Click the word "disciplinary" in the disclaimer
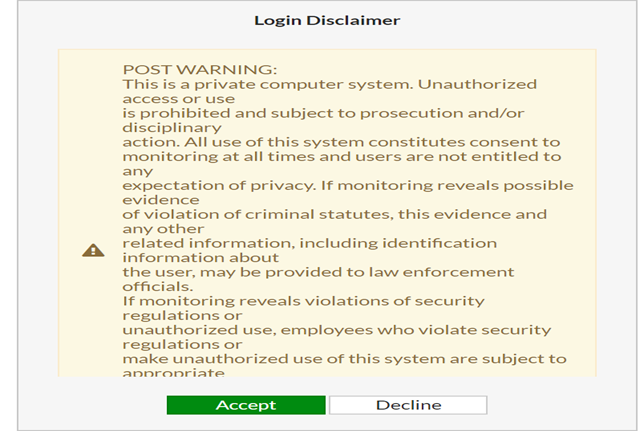Screen dimensions: 640x431 (x=171, y=128)
